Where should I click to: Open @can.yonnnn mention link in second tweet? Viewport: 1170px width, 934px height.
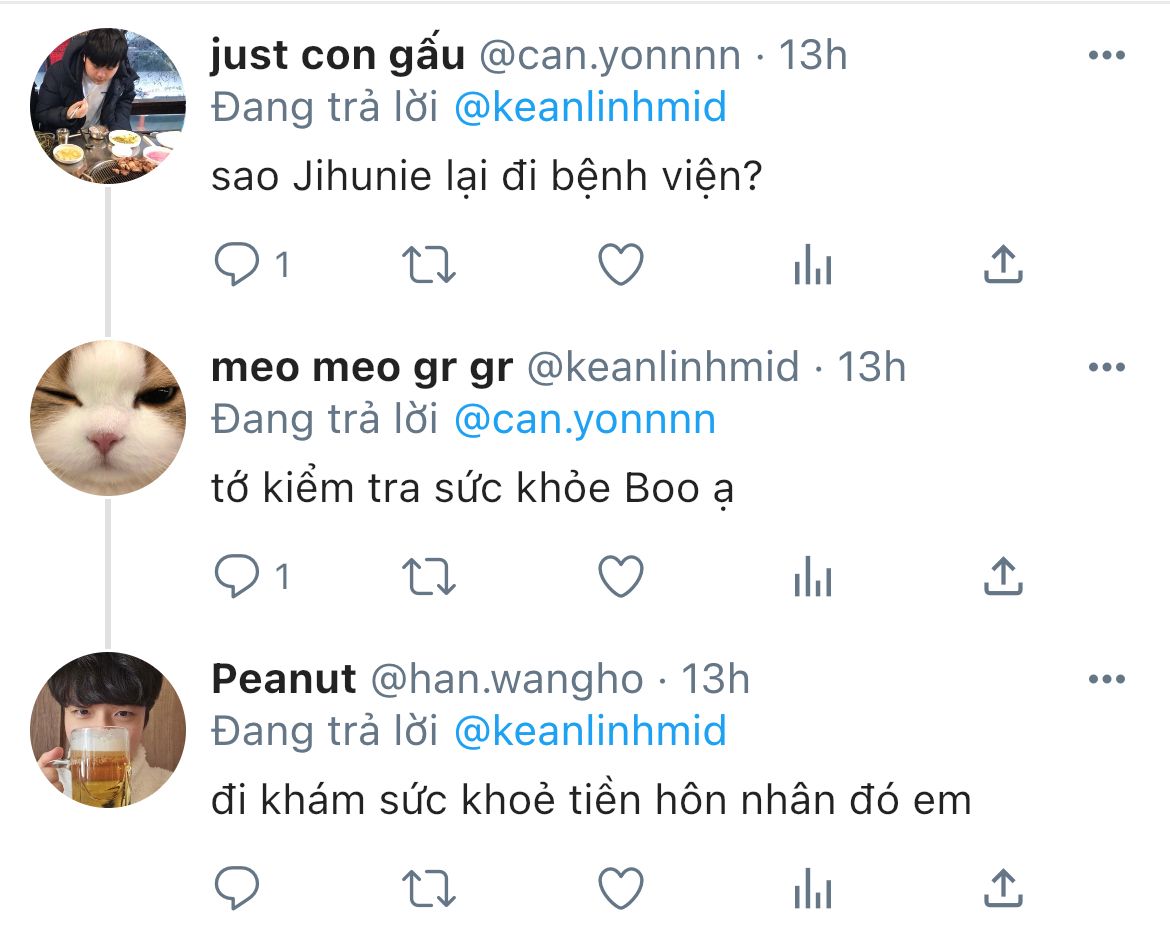pos(585,419)
